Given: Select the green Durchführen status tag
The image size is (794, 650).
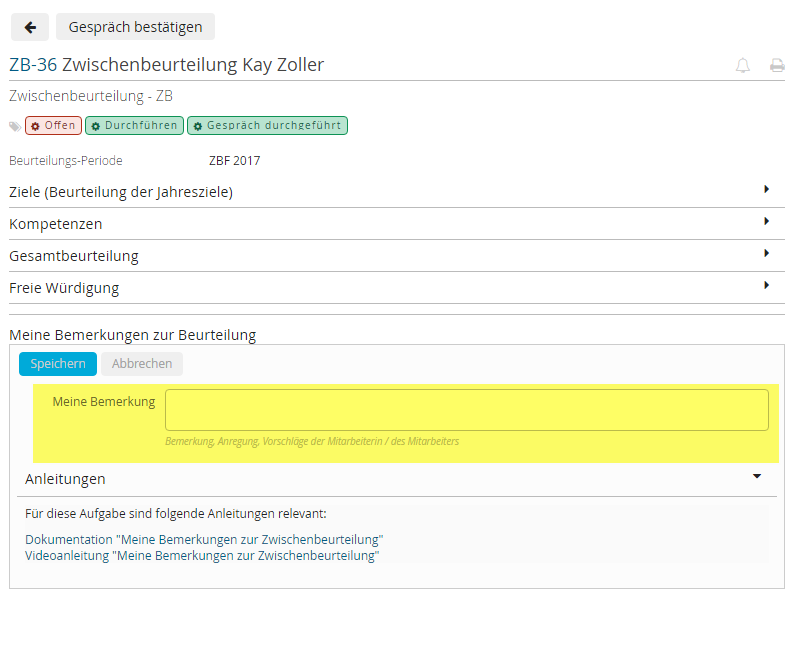Looking at the screenshot, I should (x=134, y=126).
